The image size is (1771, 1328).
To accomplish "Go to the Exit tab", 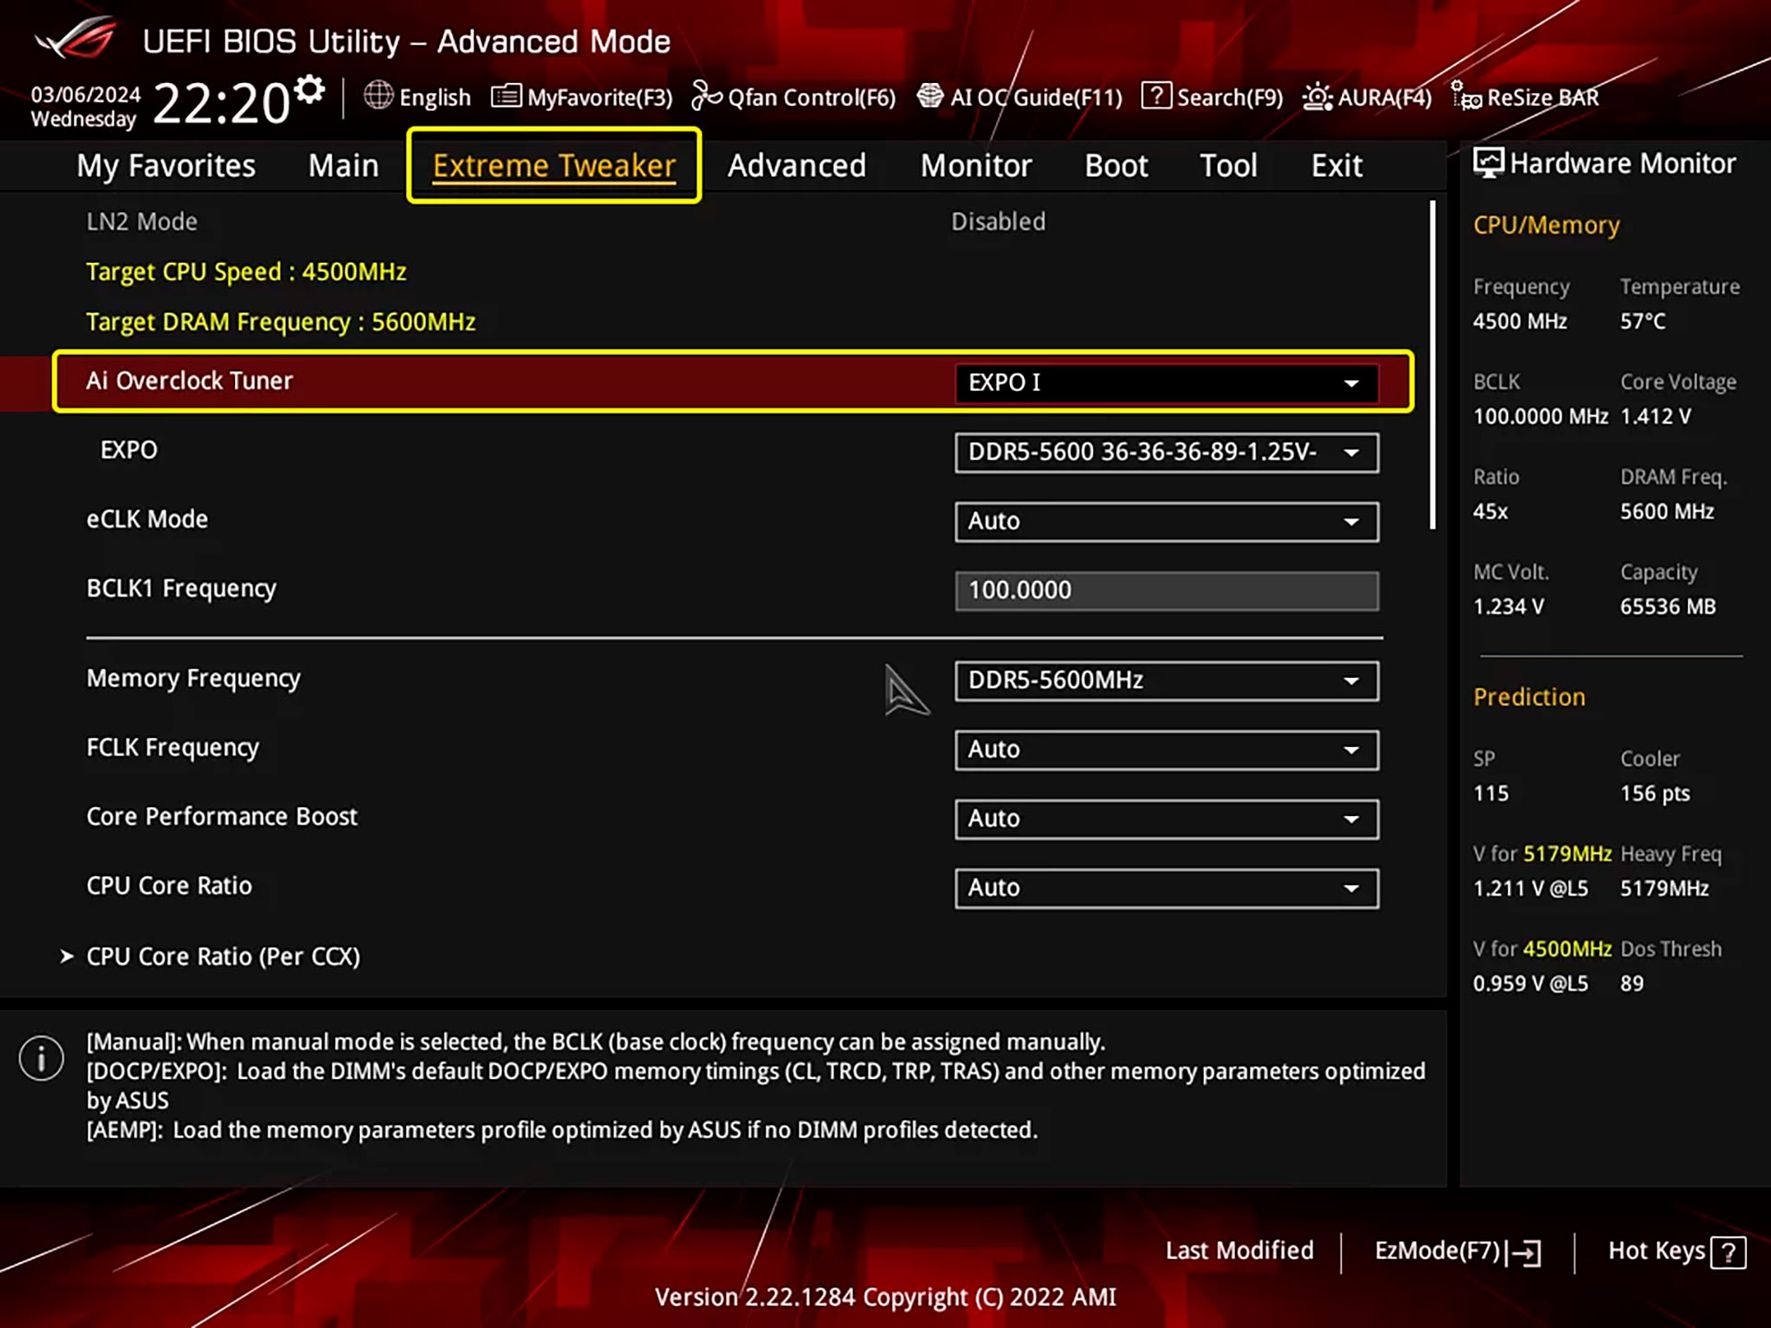I will pyautogui.click(x=1337, y=165).
